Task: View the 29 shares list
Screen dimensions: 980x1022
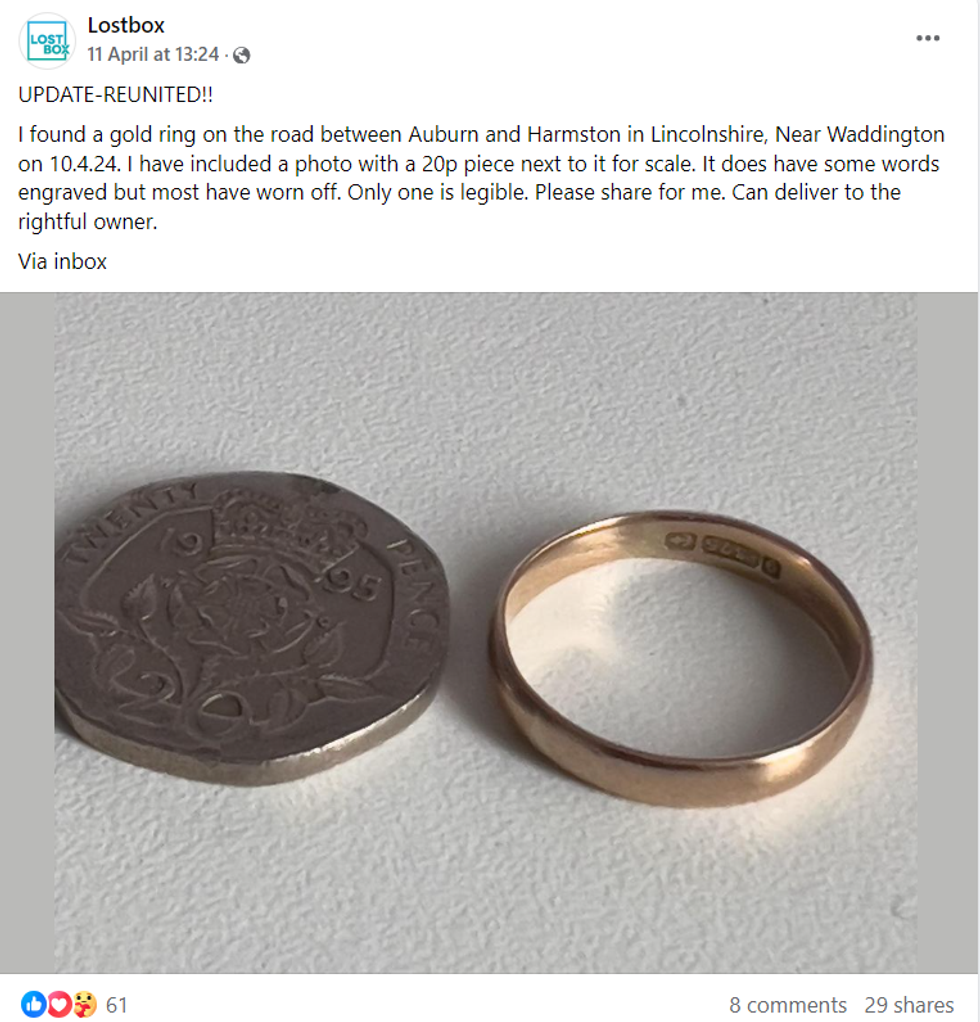Action: coord(909,1004)
